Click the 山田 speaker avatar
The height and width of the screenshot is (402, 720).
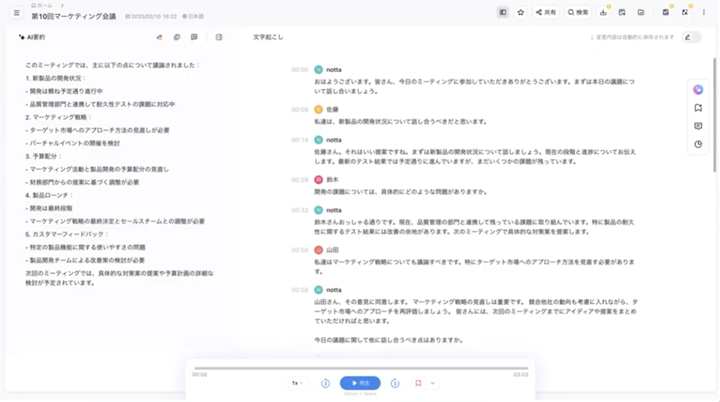(x=318, y=250)
